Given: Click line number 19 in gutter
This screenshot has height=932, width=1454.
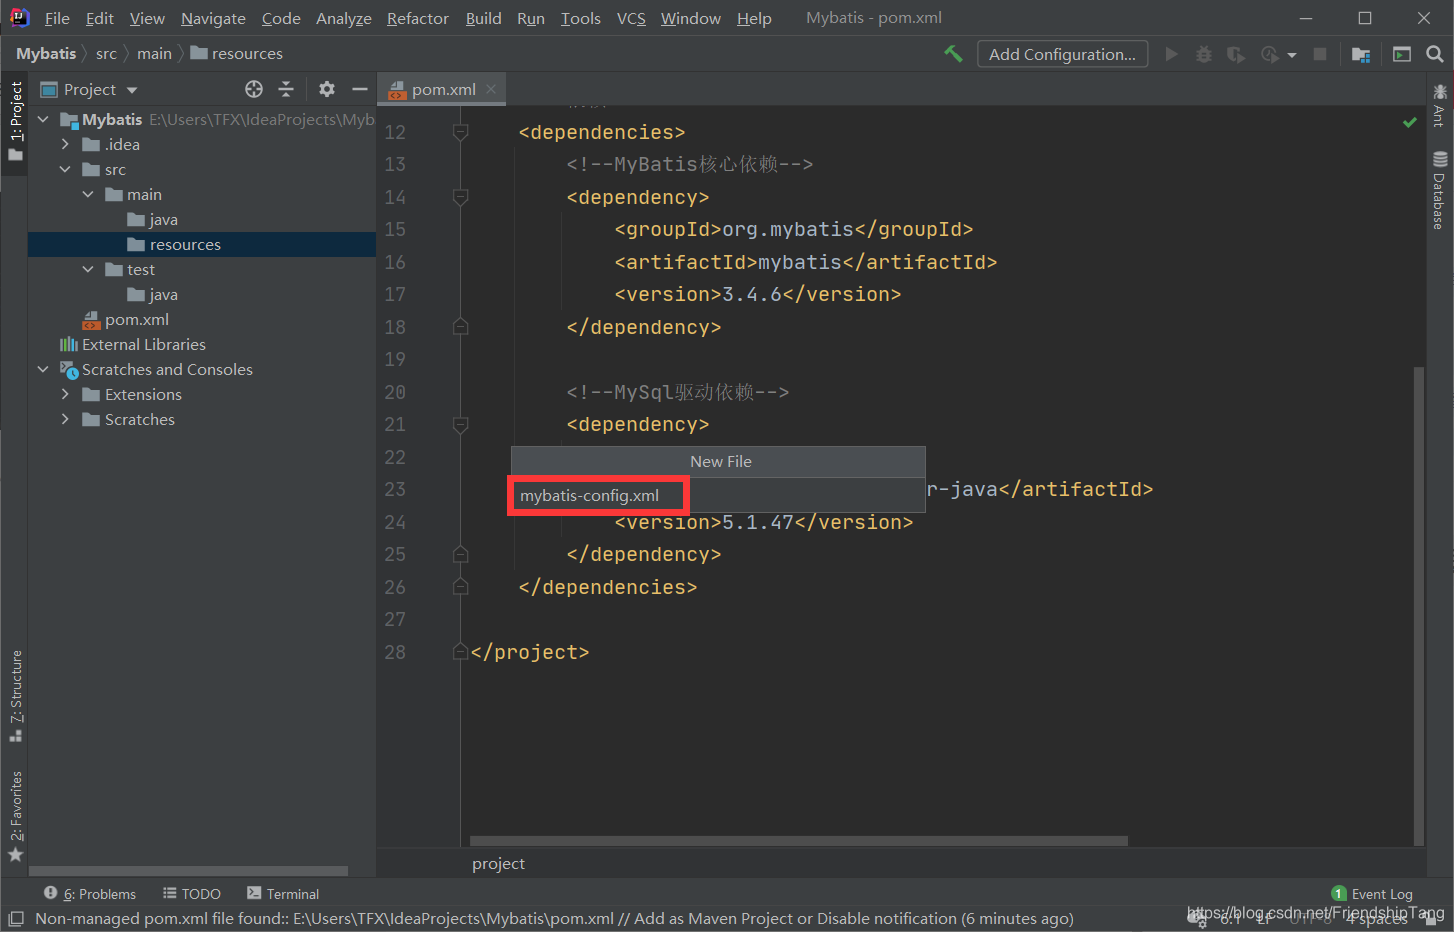Looking at the screenshot, I should (x=395, y=359).
